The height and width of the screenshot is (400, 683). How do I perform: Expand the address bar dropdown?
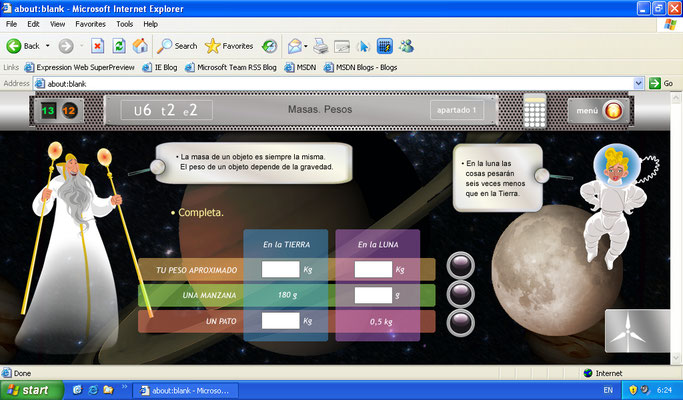click(638, 83)
